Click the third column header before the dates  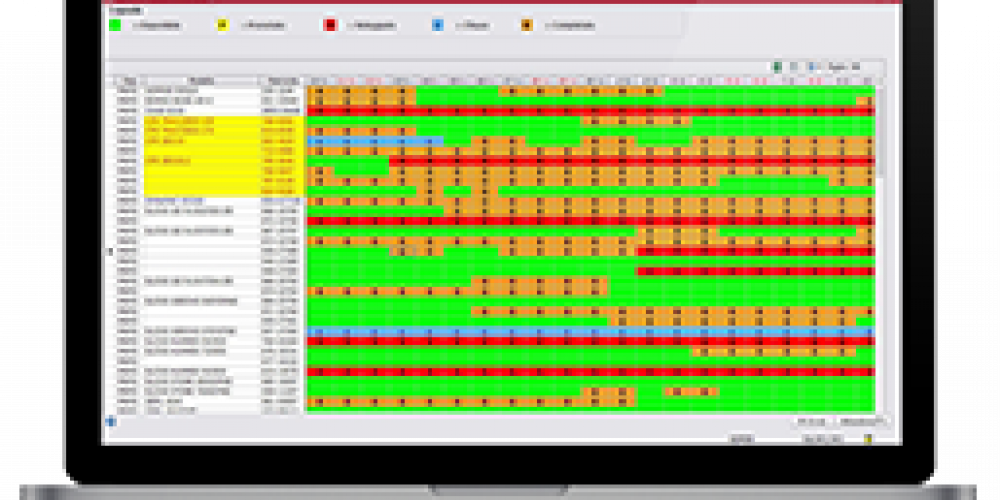[280, 80]
